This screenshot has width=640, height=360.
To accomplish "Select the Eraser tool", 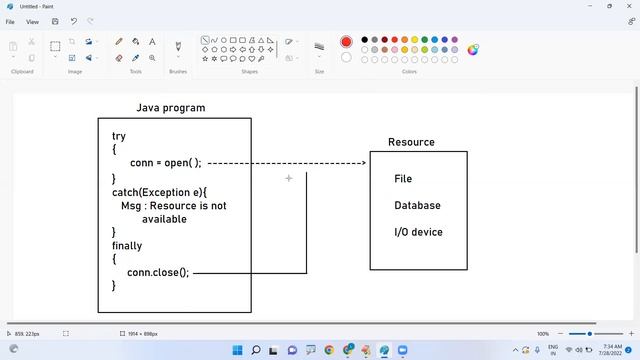I will click(119, 58).
